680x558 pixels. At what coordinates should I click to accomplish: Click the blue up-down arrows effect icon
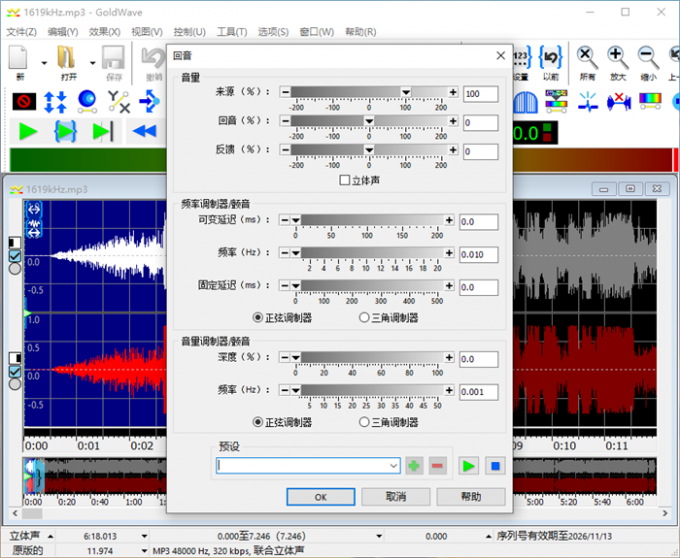56,102
